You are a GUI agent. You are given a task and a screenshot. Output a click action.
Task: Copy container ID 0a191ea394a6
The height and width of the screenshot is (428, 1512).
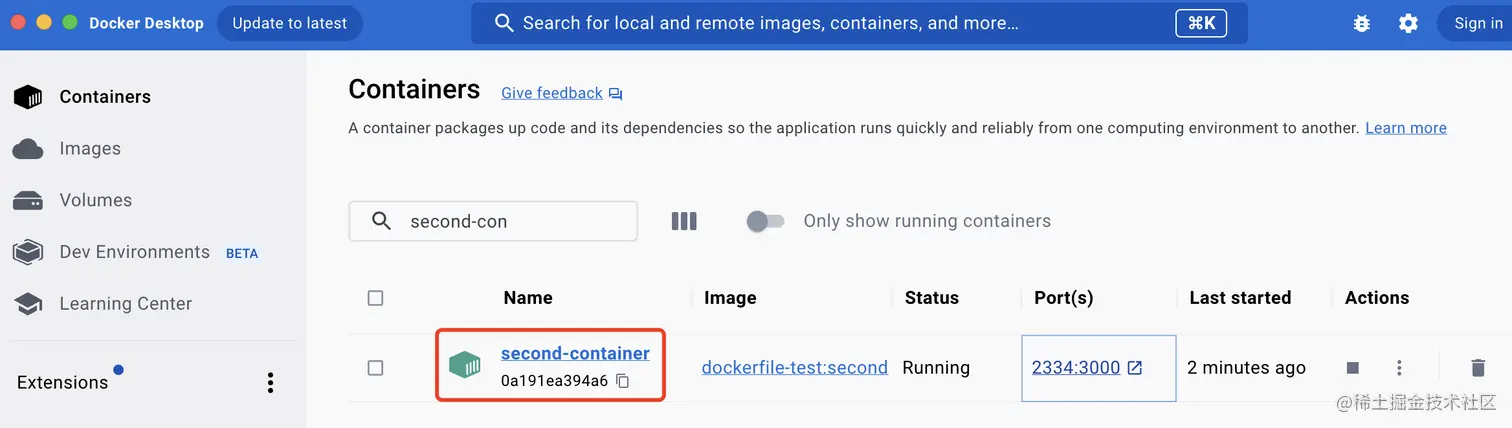pos(623,381)
